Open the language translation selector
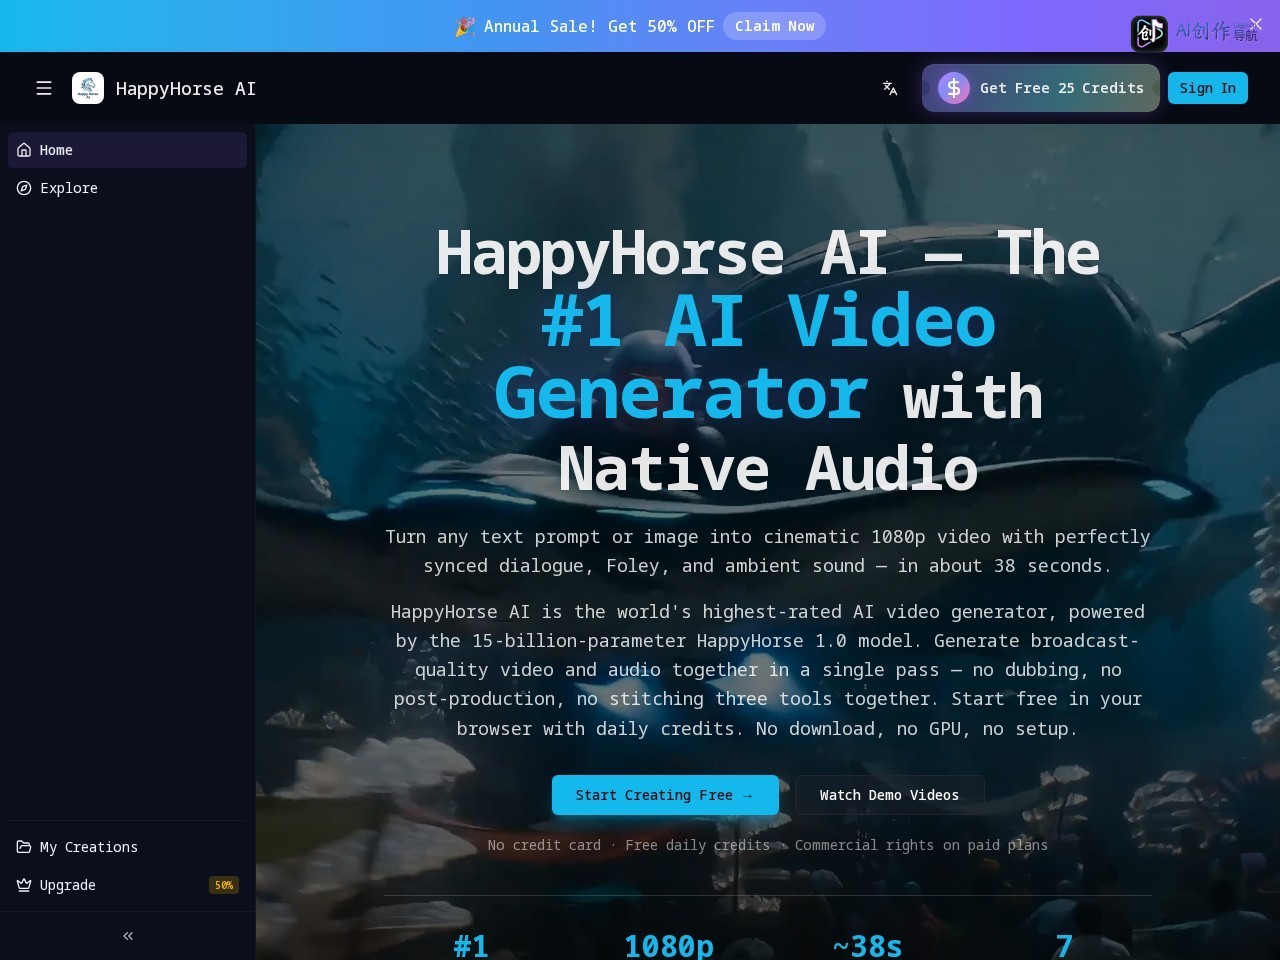Image resolution: width=1280 pixels, height=960 pixels. pyautogui.click(x=890, y=88)
